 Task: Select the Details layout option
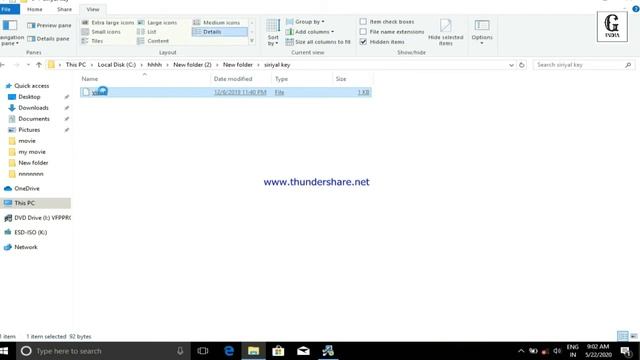(x=220, y=32)
